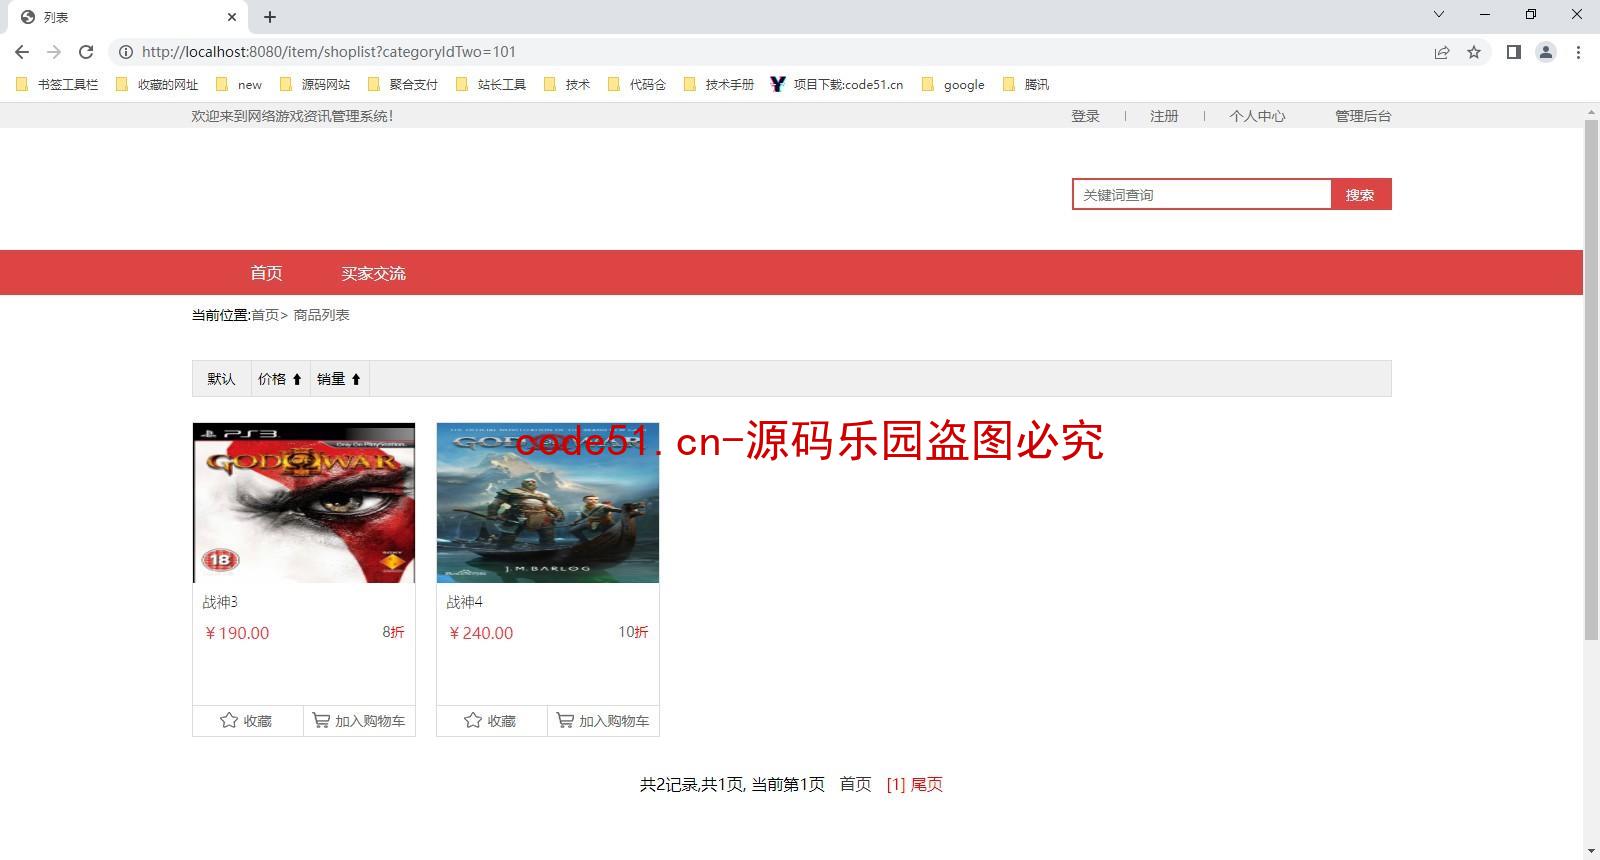Go to 管理后台
Screen dimensions: 1600x860
pos(1363,116)
